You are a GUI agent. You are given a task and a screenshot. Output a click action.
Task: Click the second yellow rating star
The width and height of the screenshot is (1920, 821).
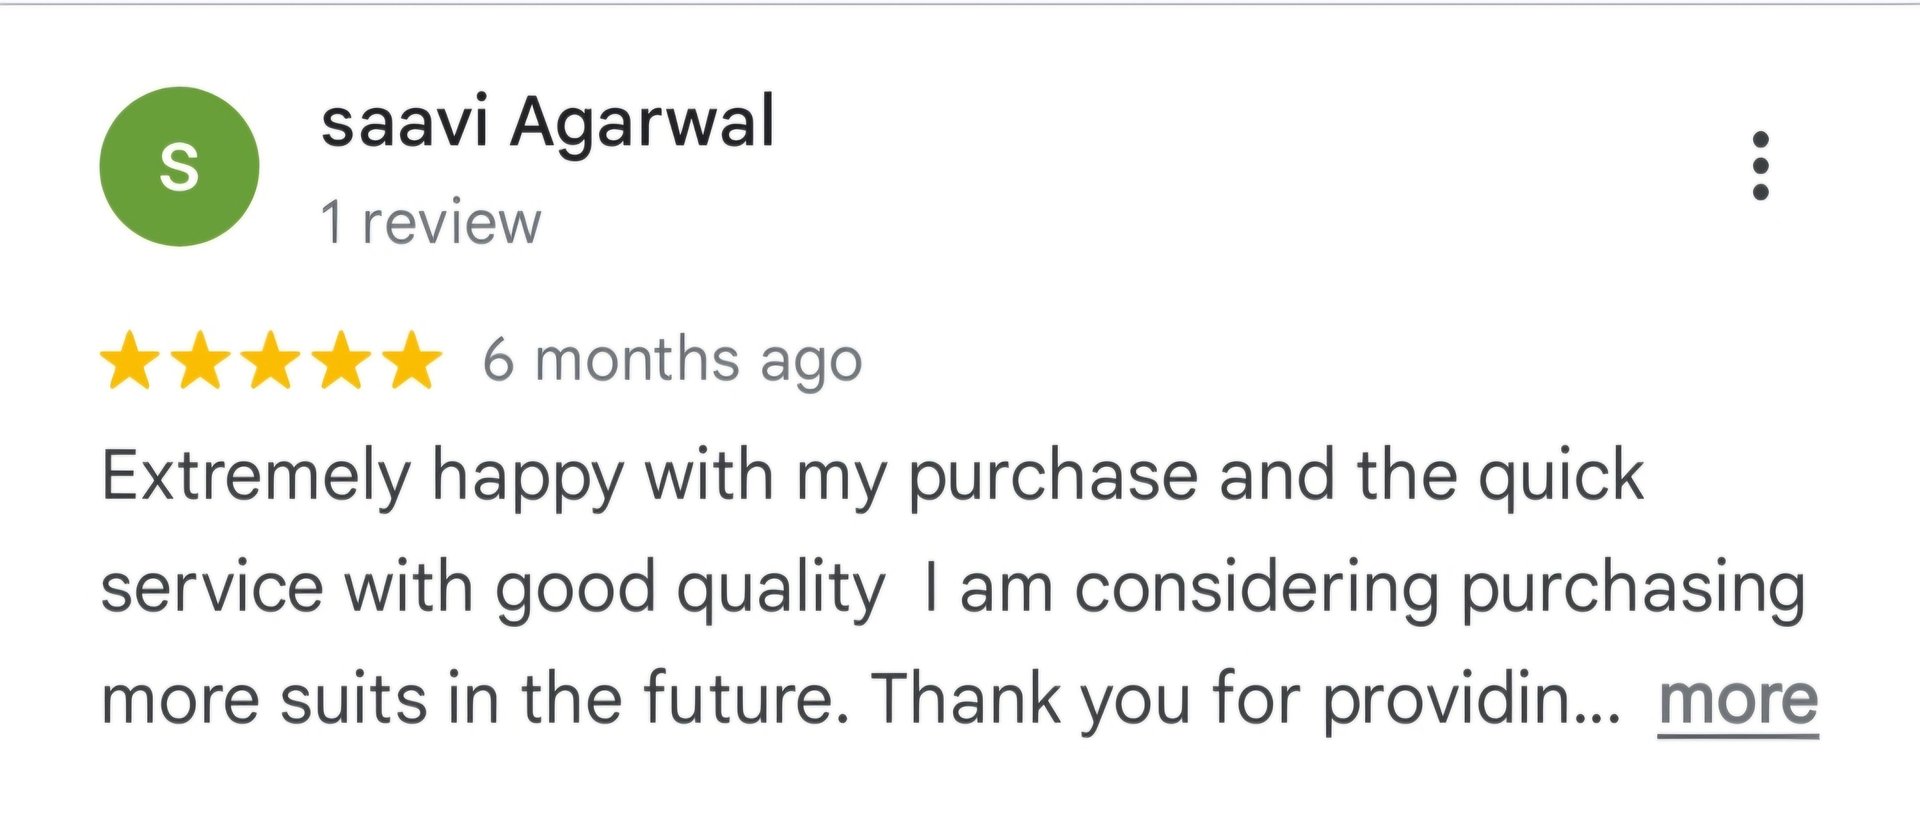(200, 360)
